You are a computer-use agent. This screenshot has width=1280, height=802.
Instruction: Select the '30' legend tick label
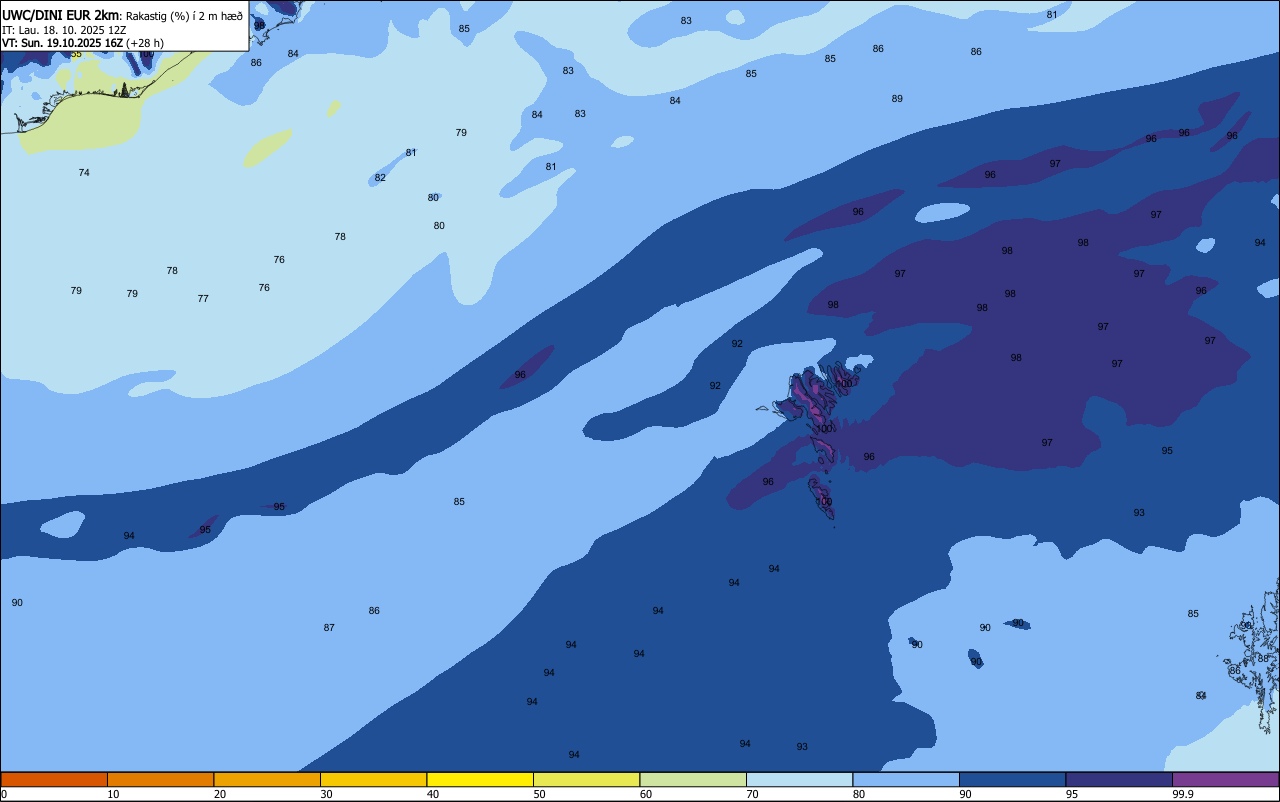coord(326,794)
